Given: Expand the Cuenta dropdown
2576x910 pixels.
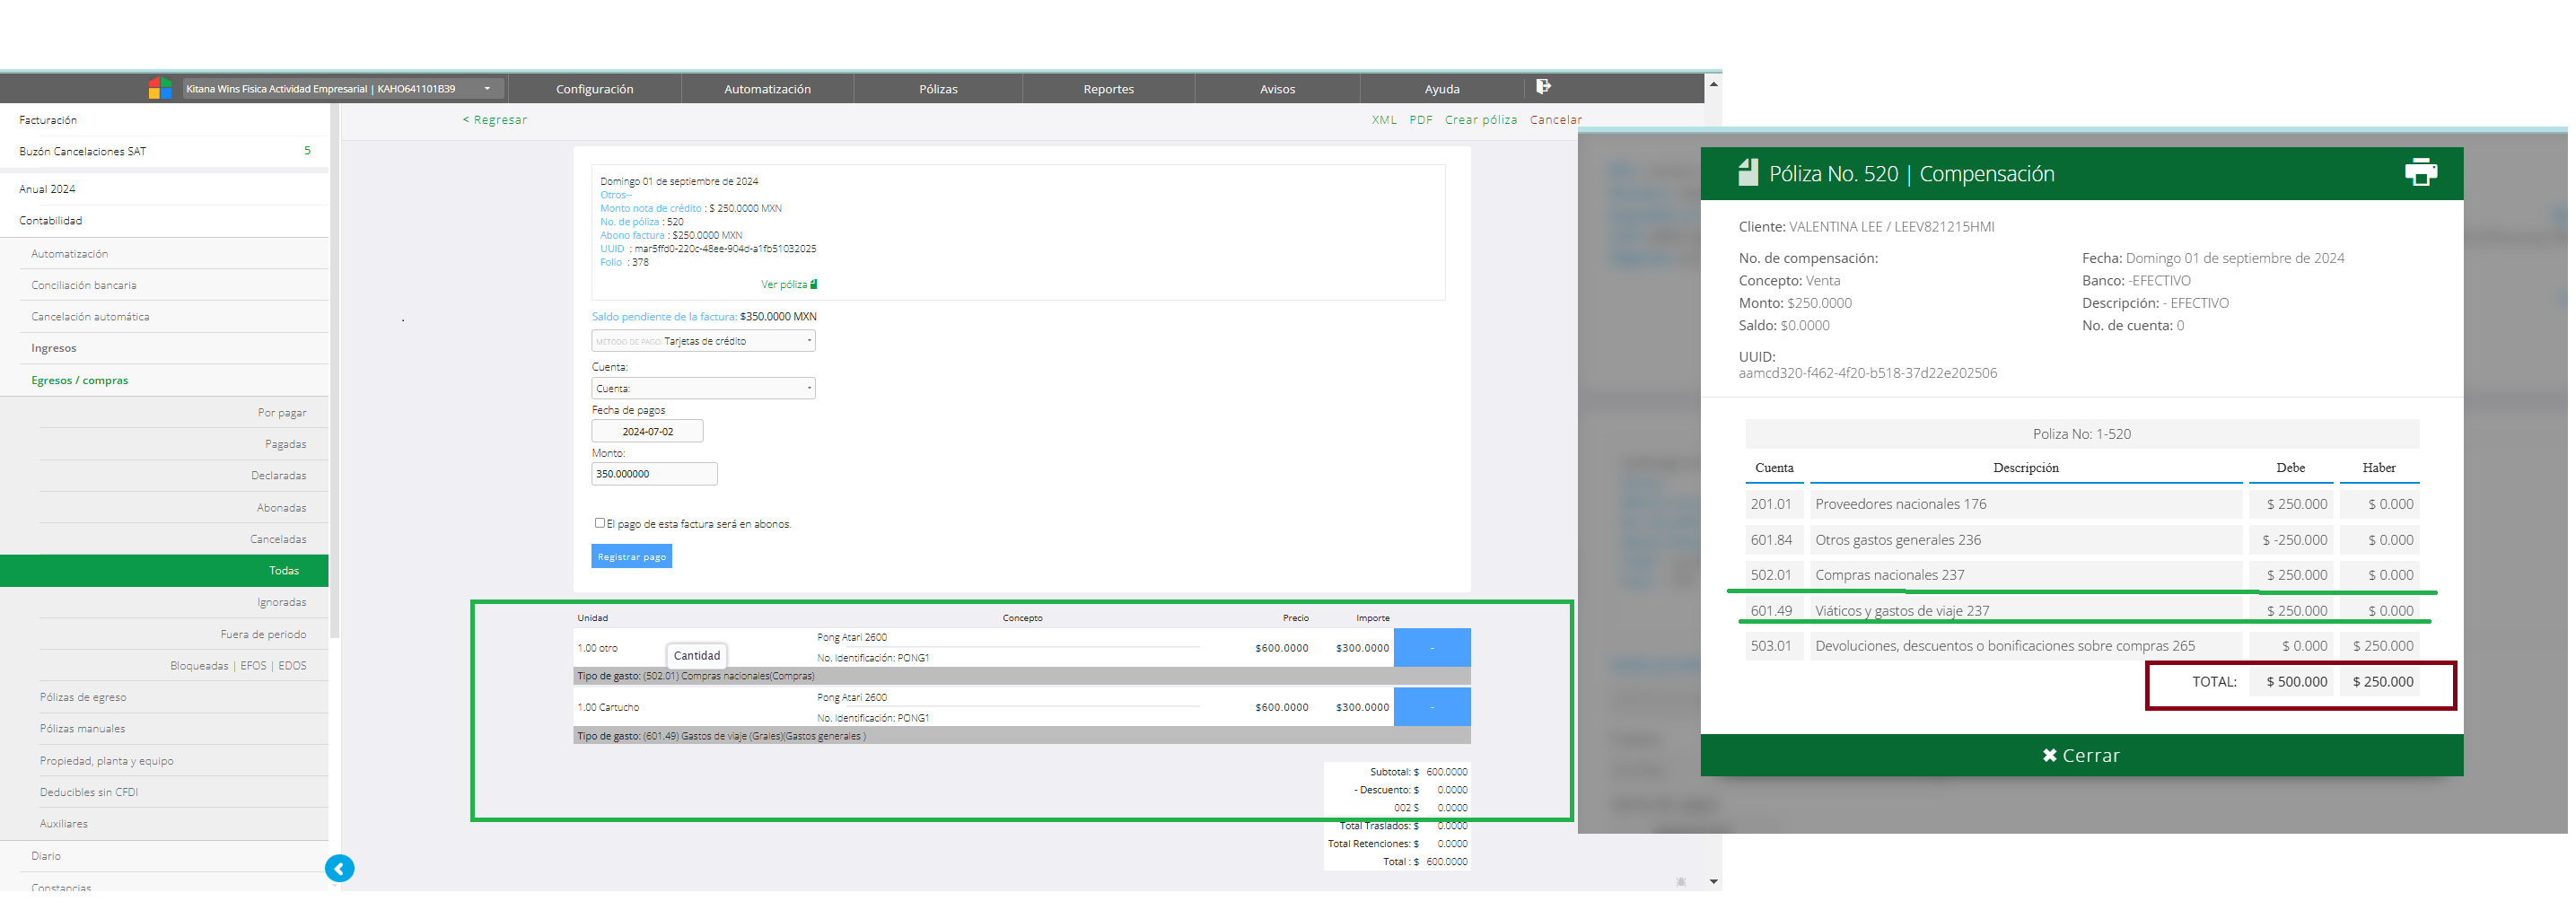Looking at the screenshot, I should point(703,389).
